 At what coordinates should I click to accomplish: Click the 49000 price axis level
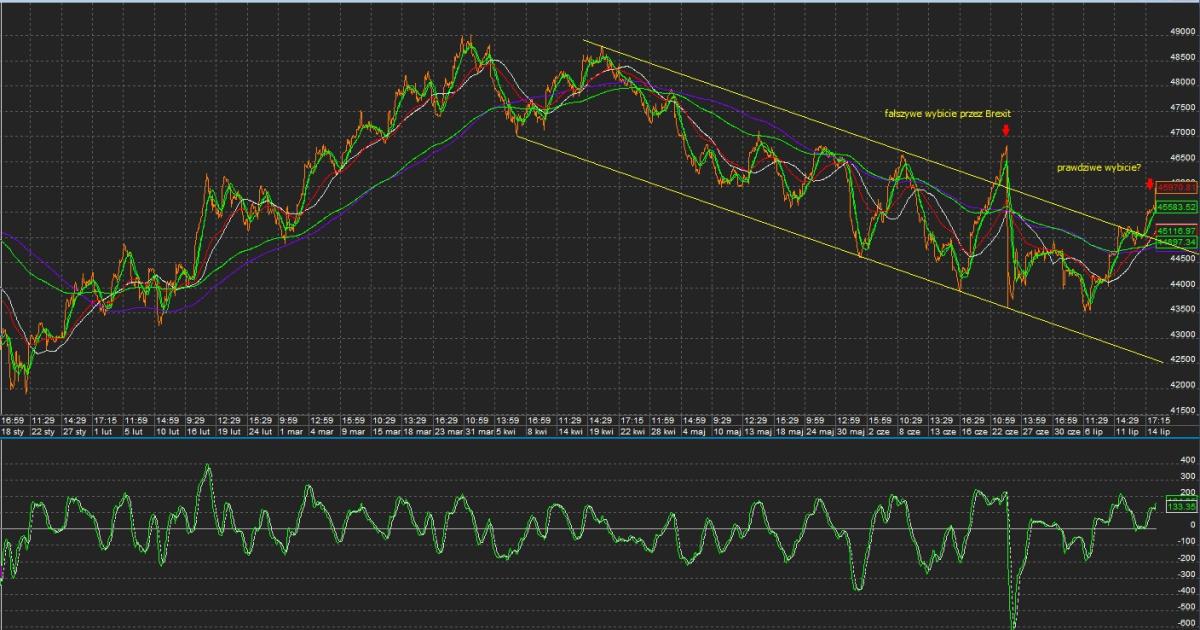click(1182, 31)
